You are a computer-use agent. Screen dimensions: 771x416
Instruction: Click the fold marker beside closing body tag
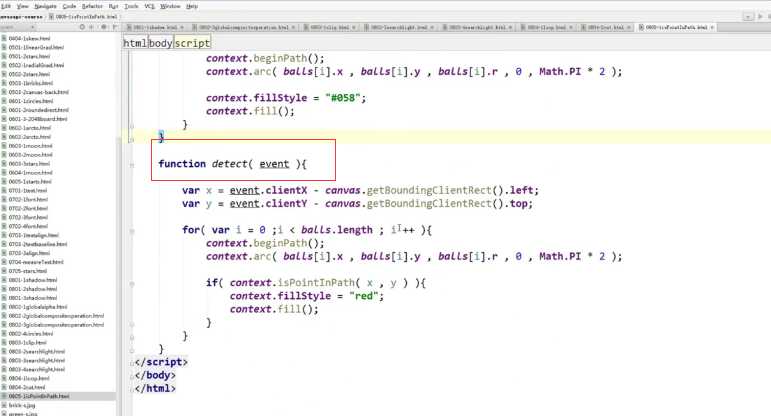pos(133,376)
